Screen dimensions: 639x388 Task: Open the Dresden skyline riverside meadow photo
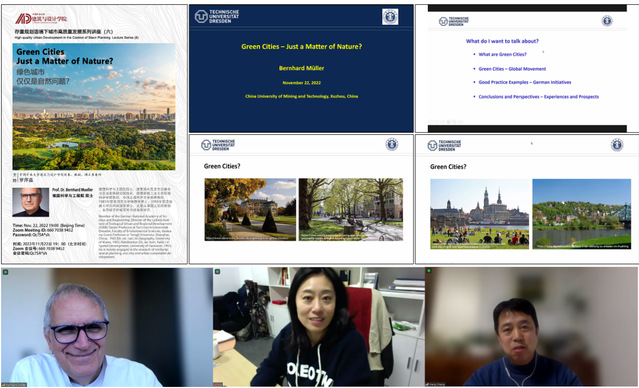coord(480,214)
